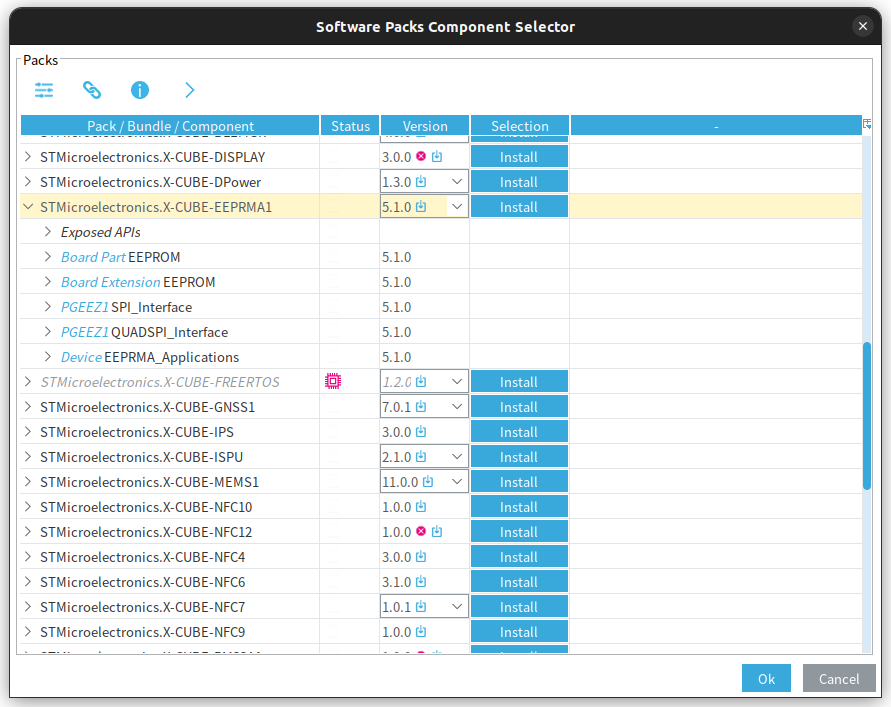Expand the X-CUBE-NFC9 pack
This screenshot has height=707, width=891.
coord(27,632)
